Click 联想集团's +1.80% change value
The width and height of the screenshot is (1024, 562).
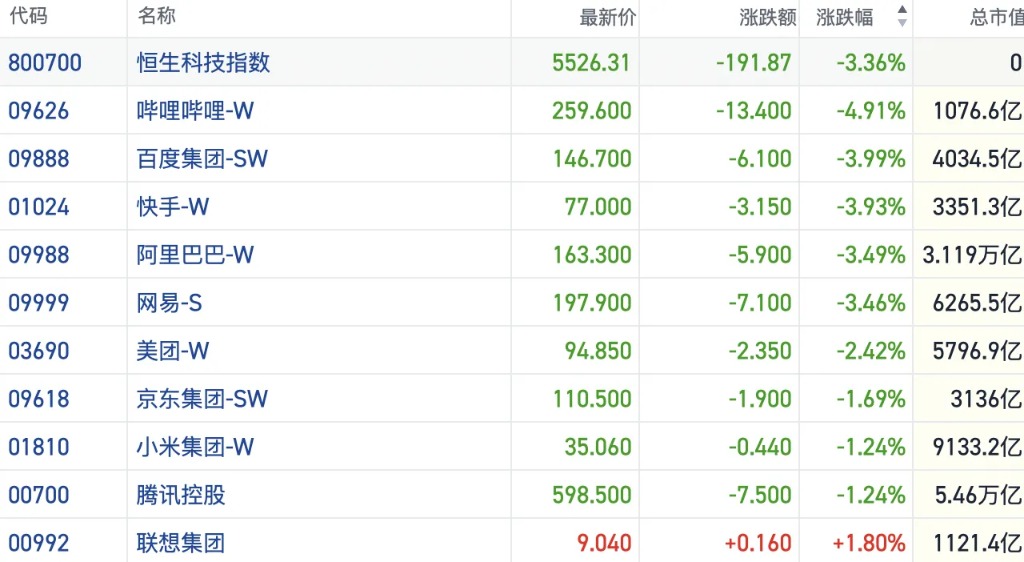[x=869, y=543]
